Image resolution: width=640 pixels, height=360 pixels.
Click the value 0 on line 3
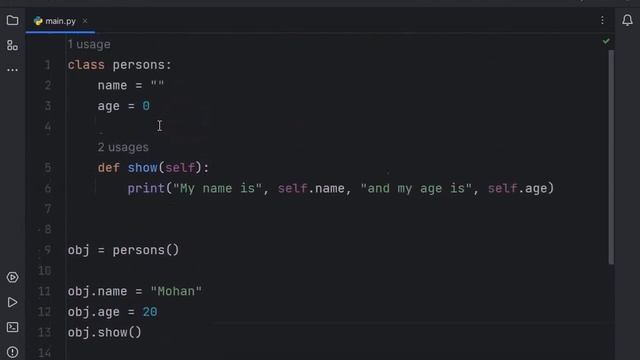tap(146, 106)
